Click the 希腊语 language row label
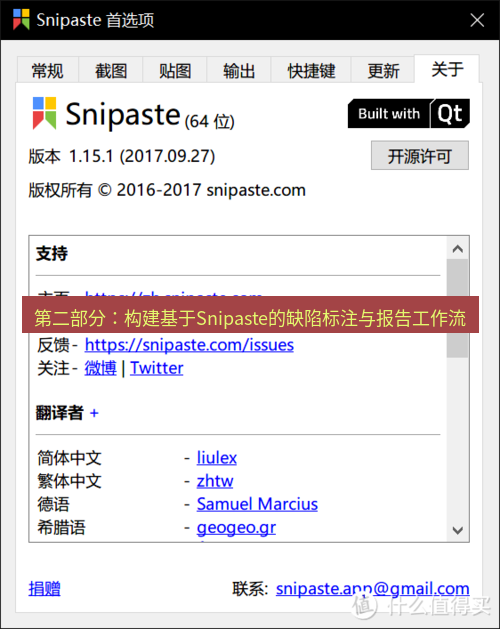The height and width of the screenshot is (629, 500). pos(61,528)
